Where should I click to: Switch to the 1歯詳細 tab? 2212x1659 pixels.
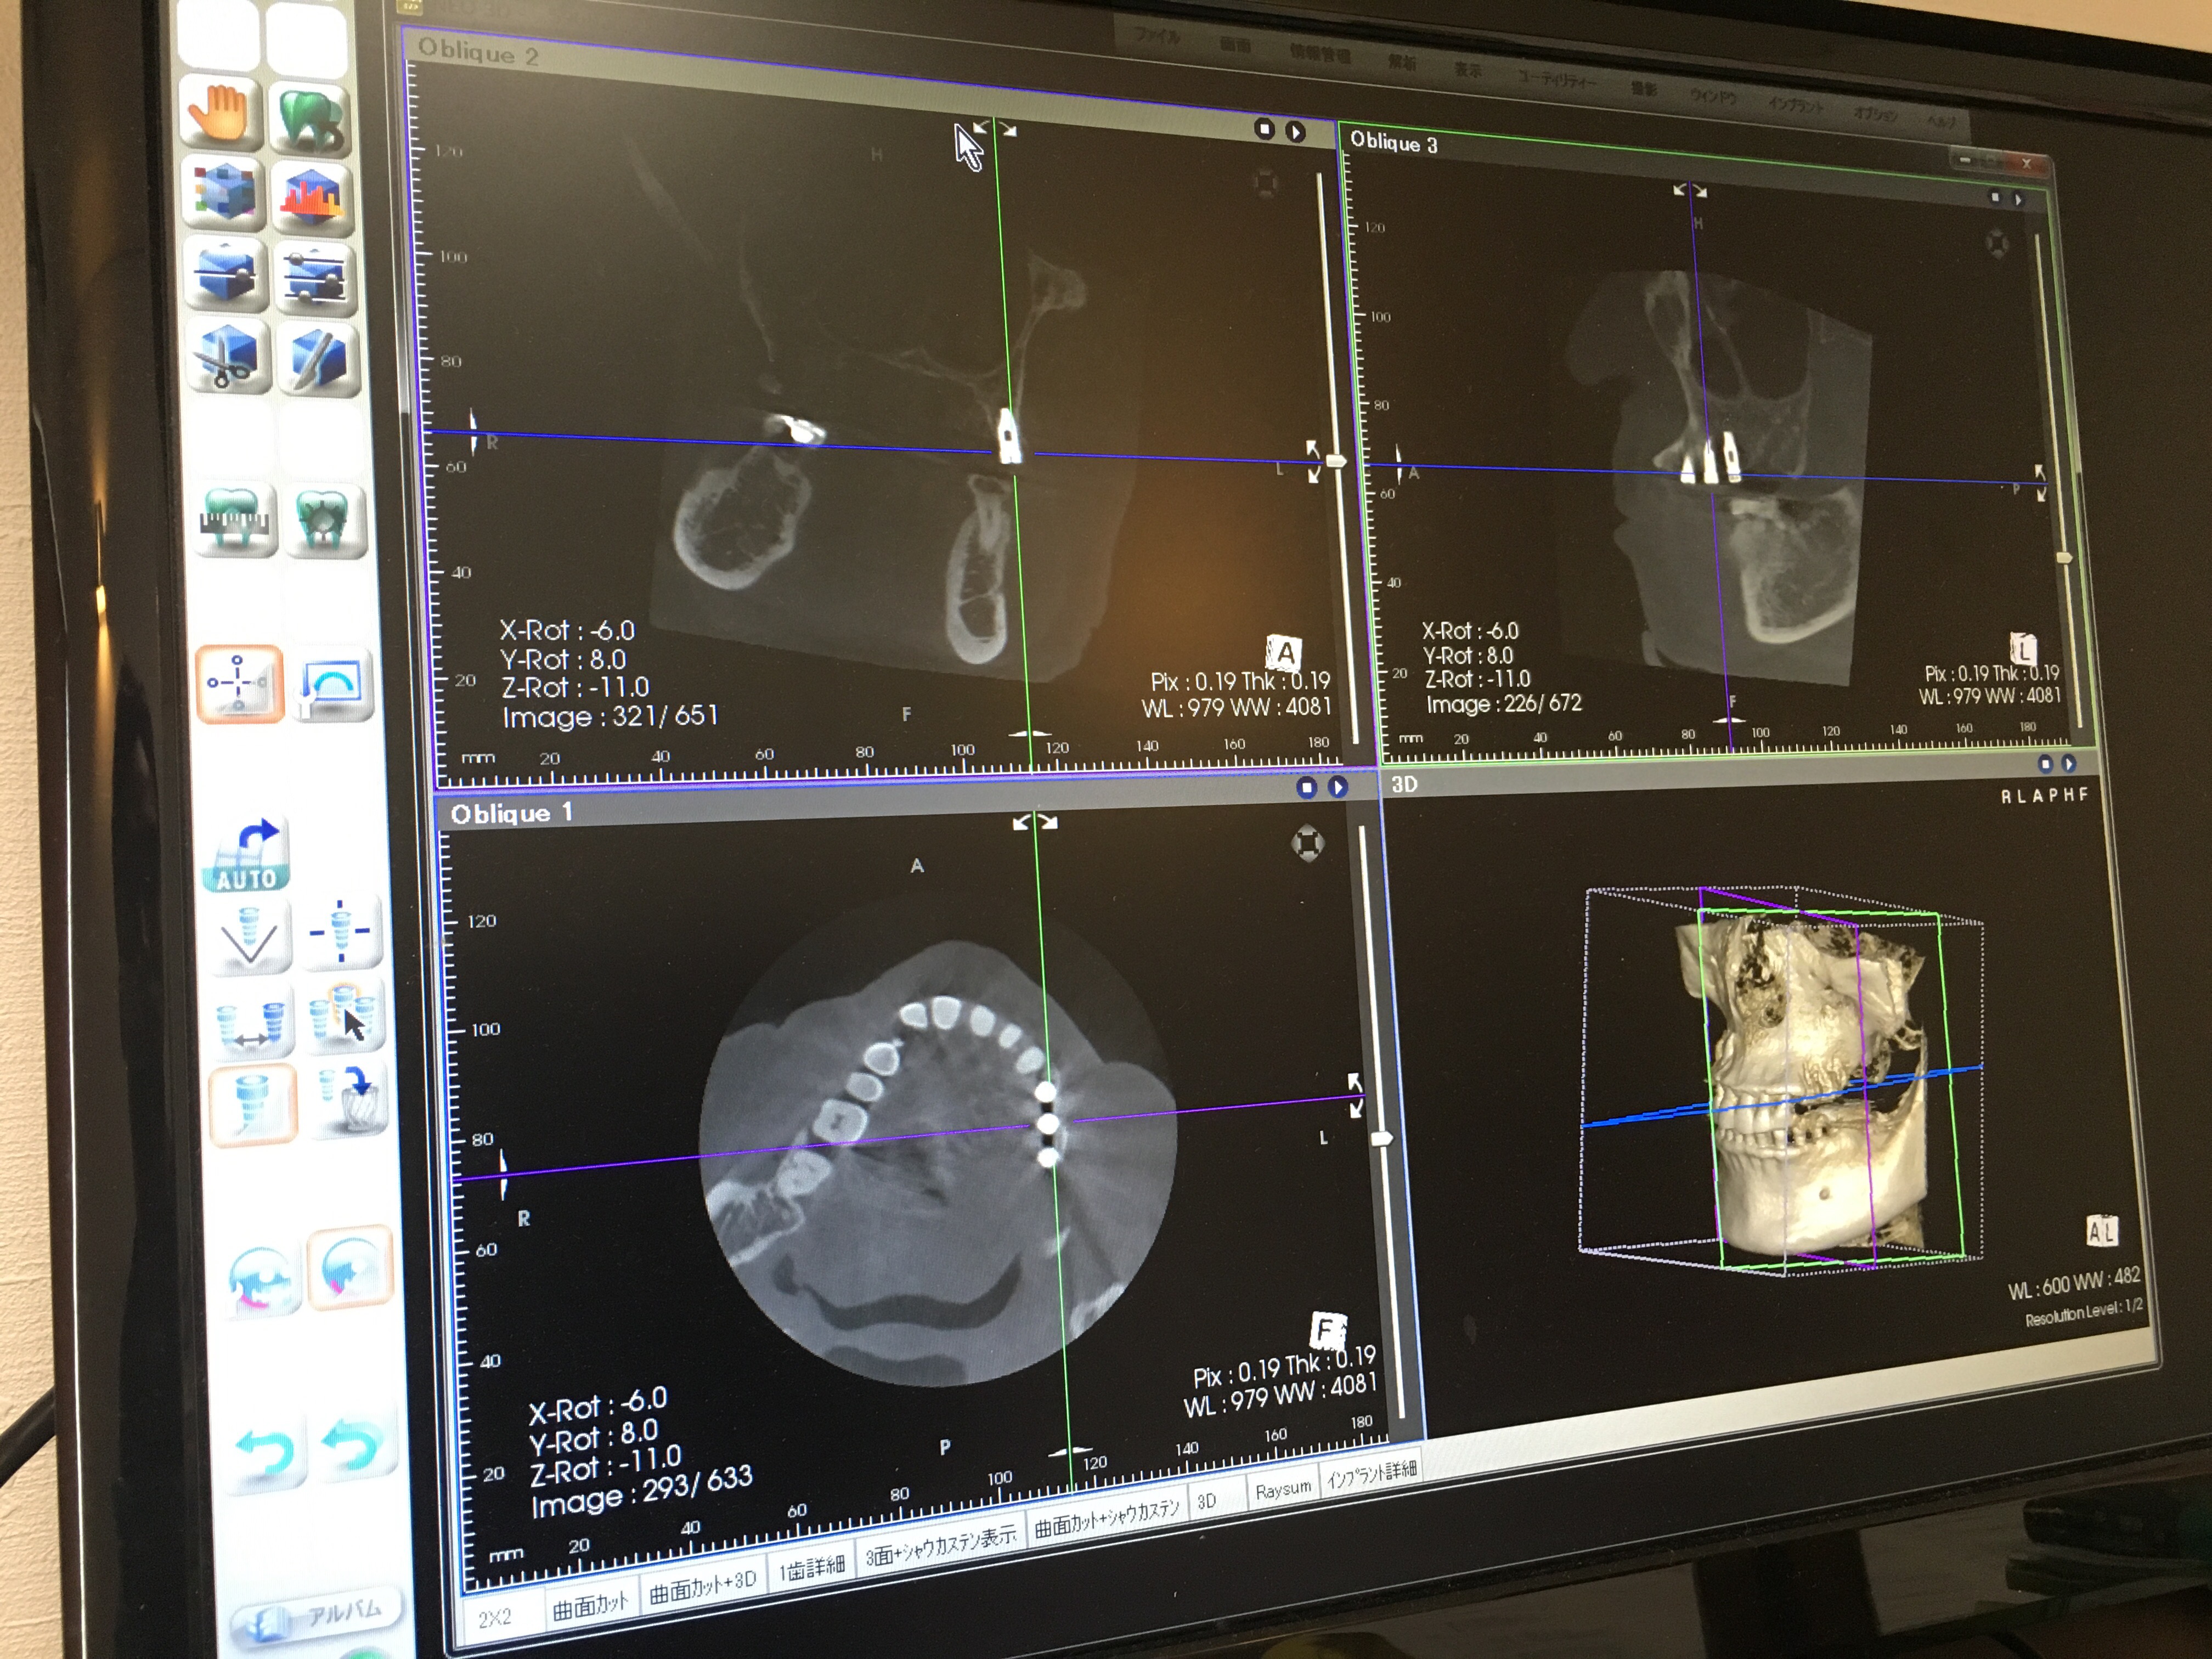point(812,1566)
